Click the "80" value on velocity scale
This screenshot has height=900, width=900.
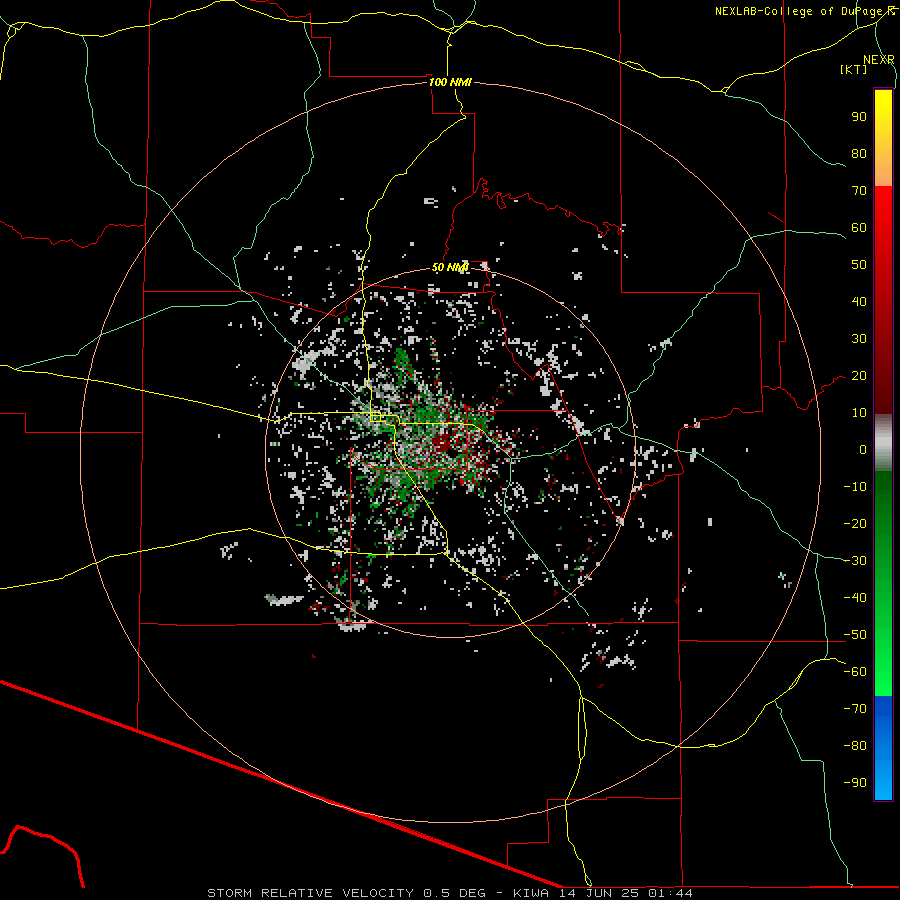point(859,153)
